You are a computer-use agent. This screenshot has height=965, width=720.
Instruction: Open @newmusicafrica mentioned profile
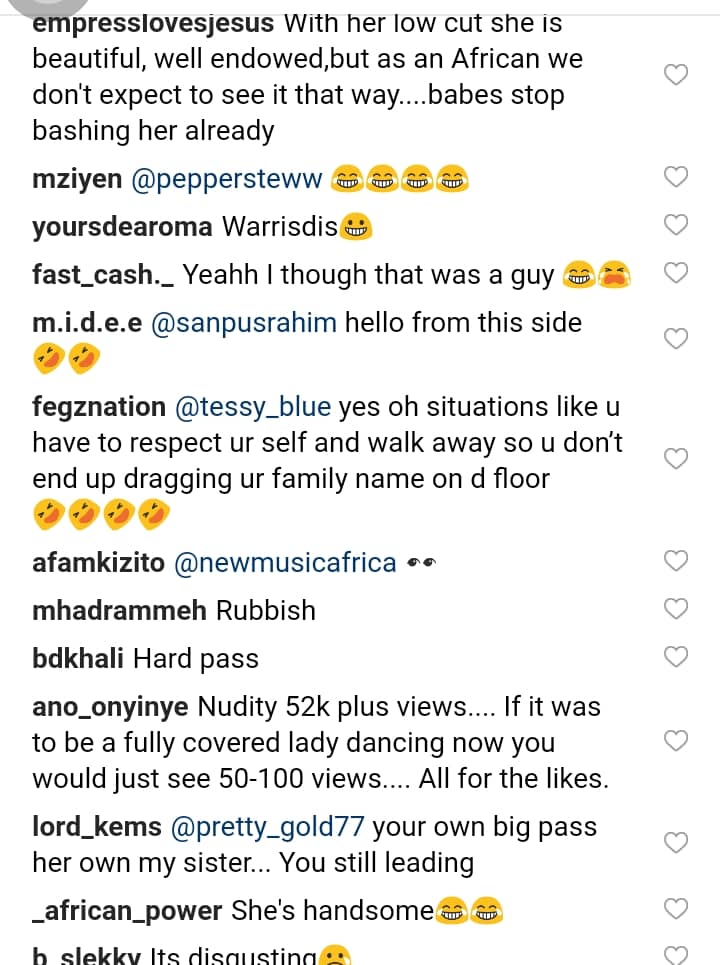285,563
